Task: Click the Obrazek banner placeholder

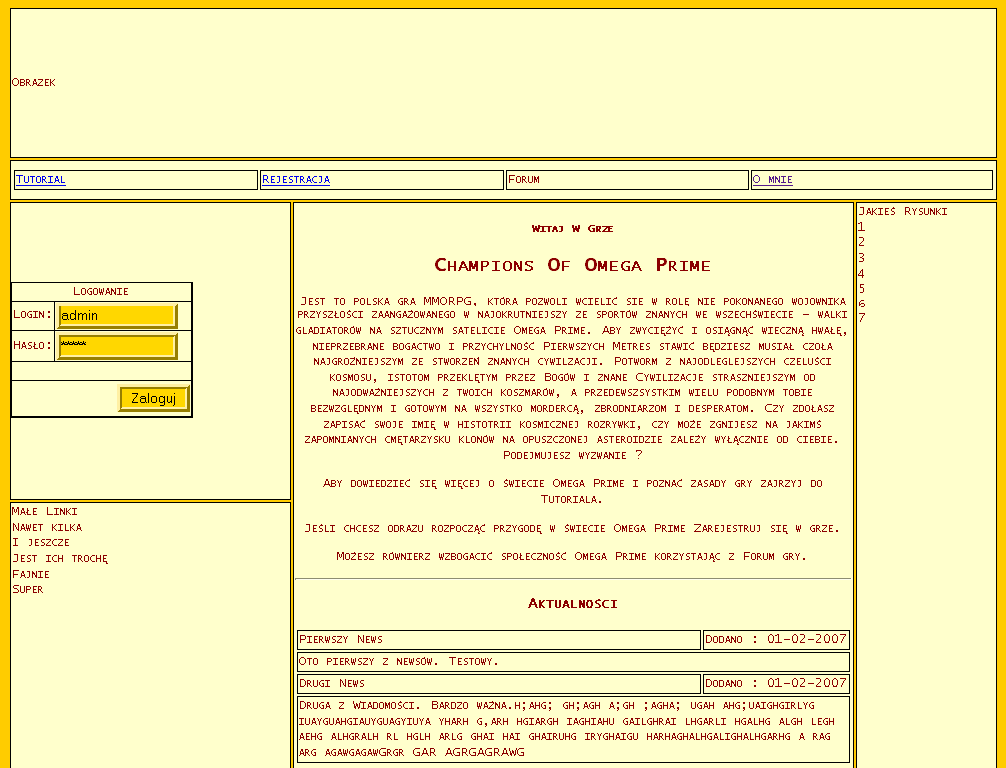Action: coord(34,83)
